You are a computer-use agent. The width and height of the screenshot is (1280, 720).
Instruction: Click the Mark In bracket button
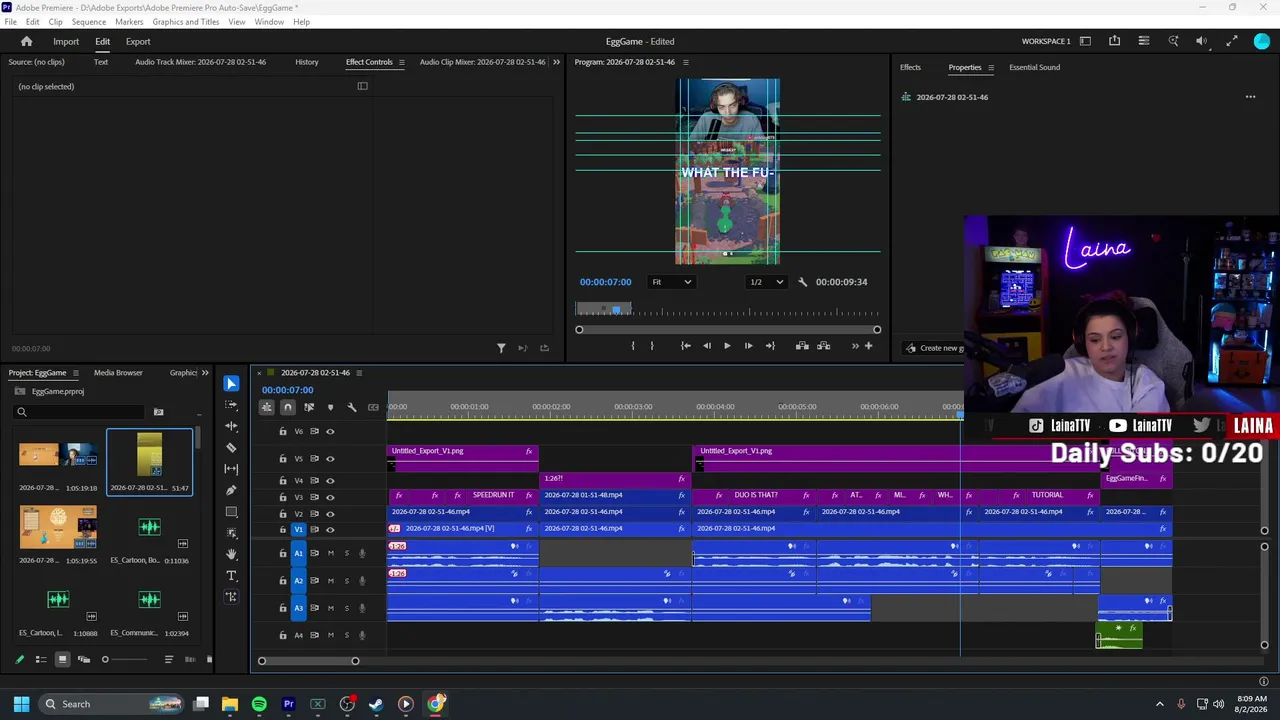pos(632,346)
